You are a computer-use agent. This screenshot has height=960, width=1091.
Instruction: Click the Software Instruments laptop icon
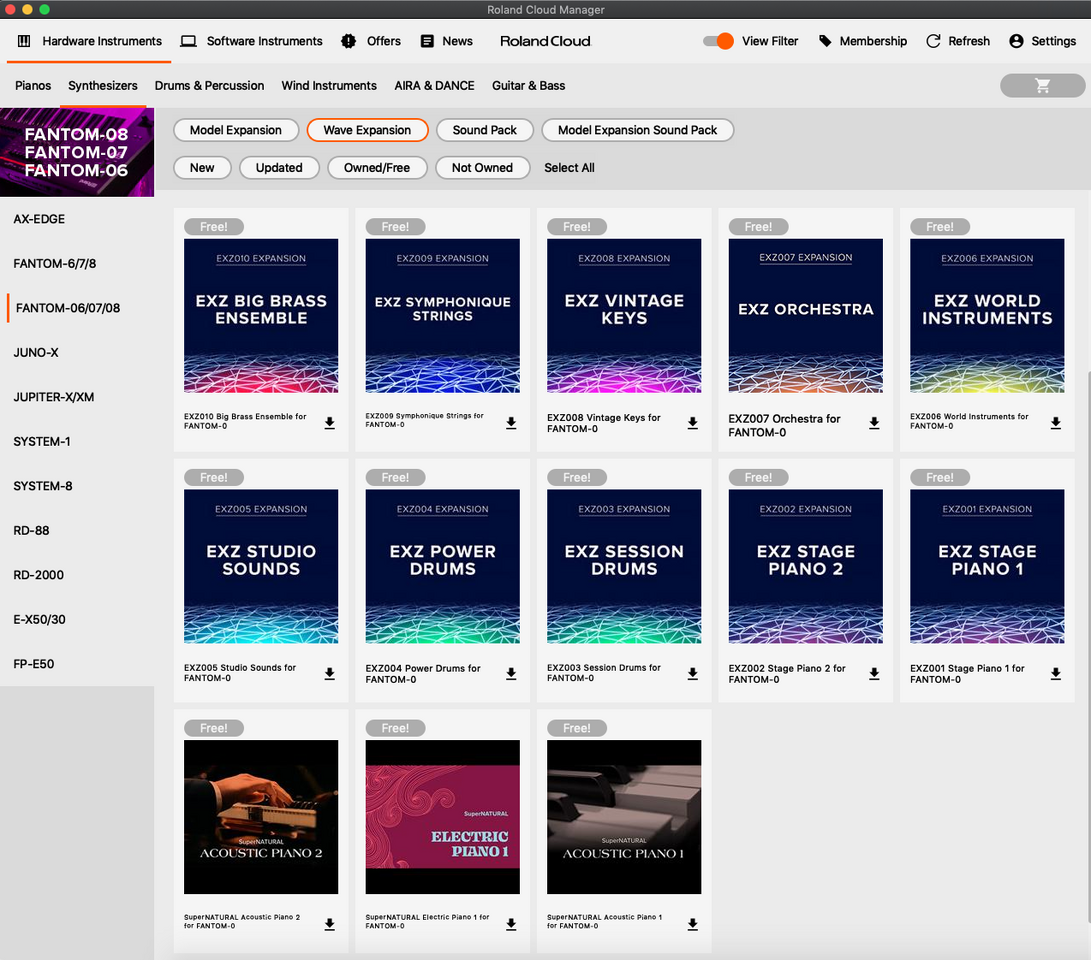click(x=189, y=41)
